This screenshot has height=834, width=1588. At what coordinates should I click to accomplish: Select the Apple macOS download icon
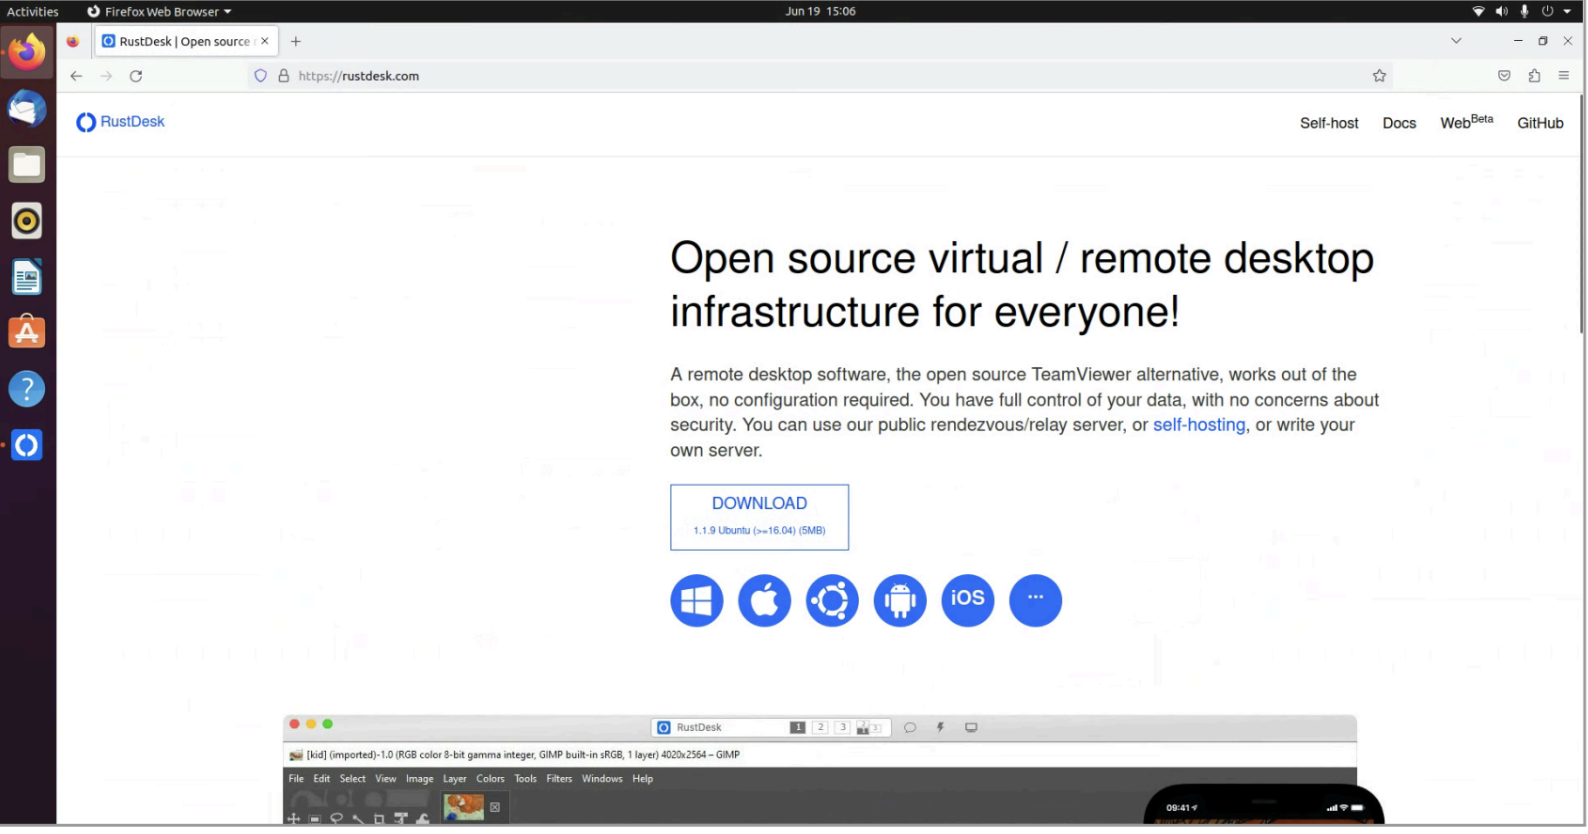coord(764,601)
